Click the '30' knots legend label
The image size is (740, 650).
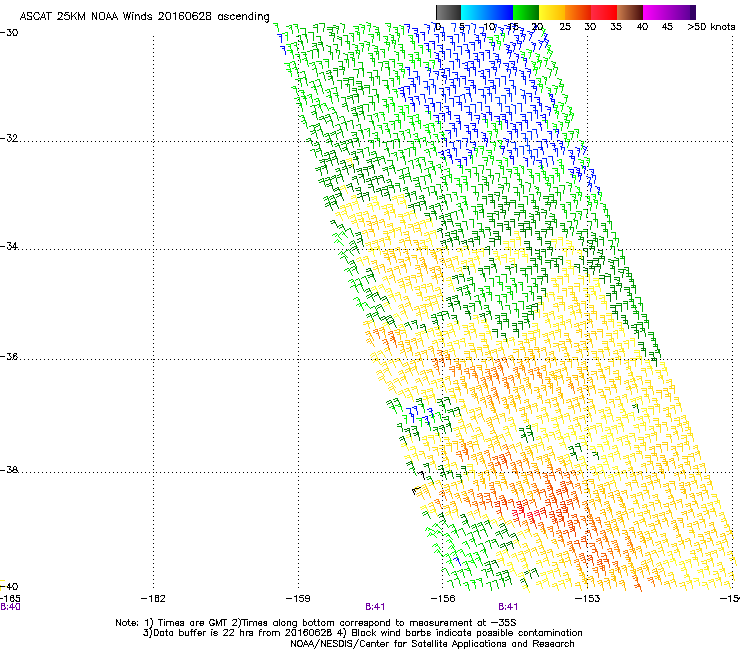coord(590,27)
